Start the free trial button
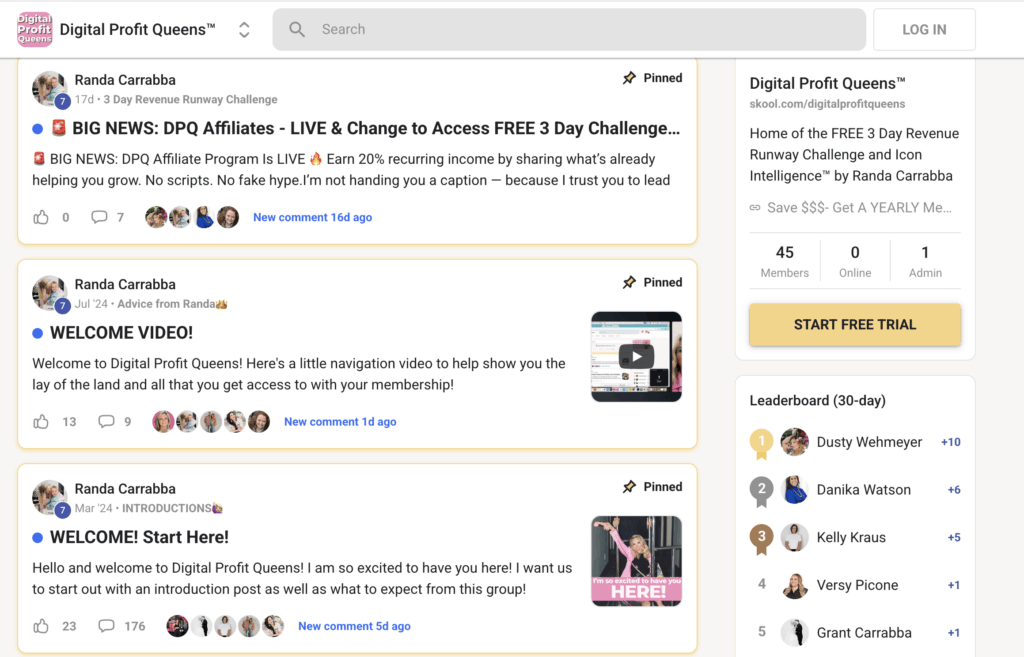This screenshot has width=1024, height=657. [855, 325]
